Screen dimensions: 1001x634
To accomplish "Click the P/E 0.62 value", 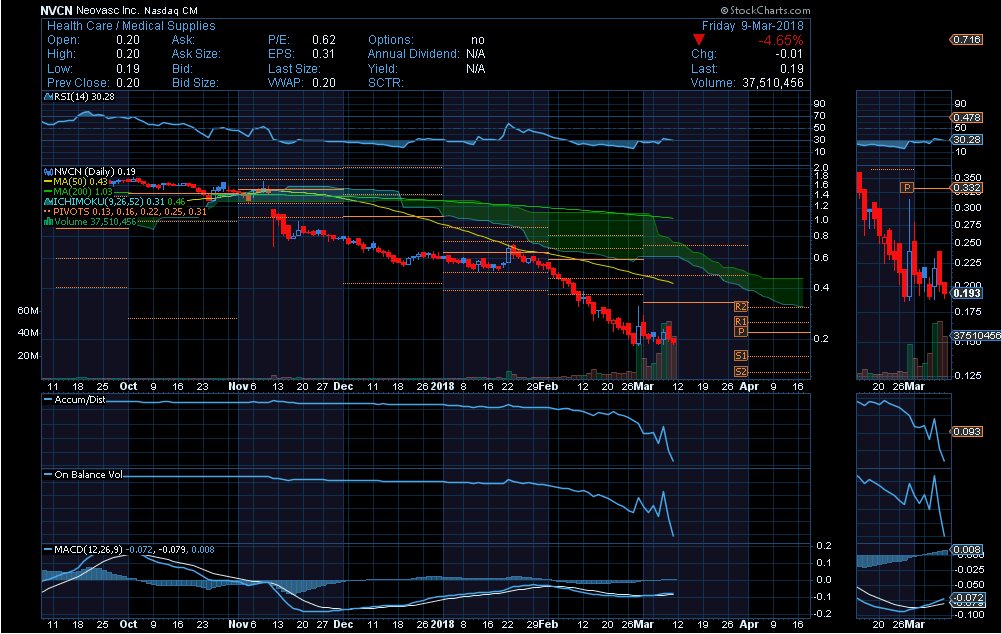I will point(324,40).
